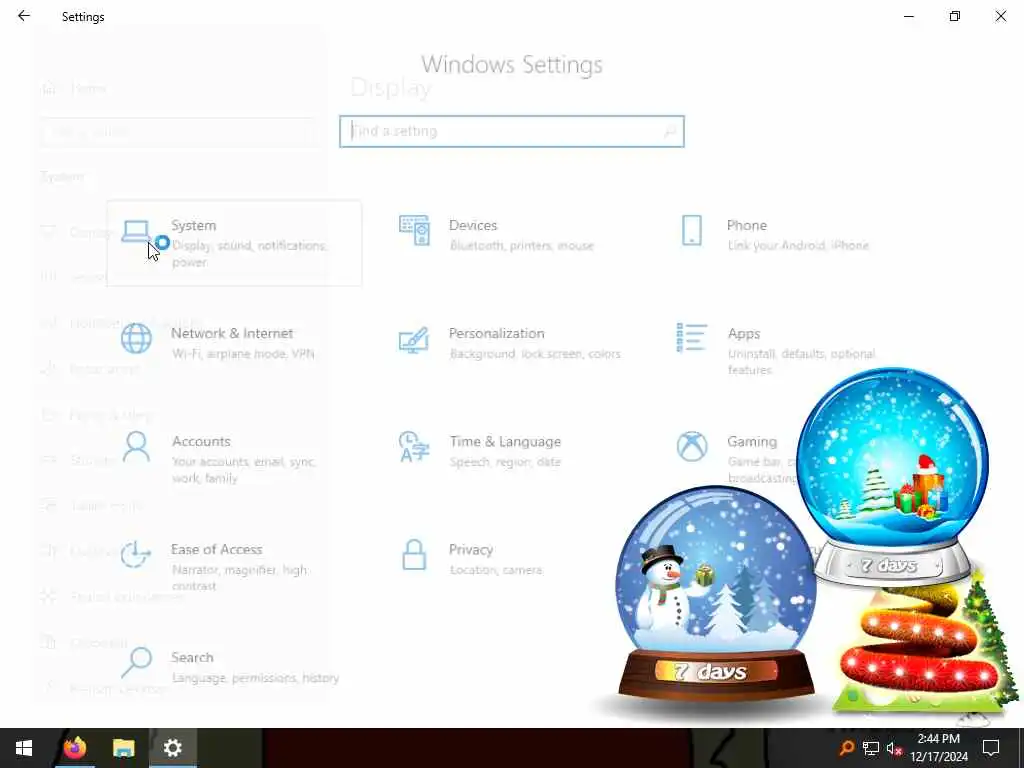Screen dimensions: 1024x768
Task: Click the back arrow in Settings
Action: coord(24,16)
